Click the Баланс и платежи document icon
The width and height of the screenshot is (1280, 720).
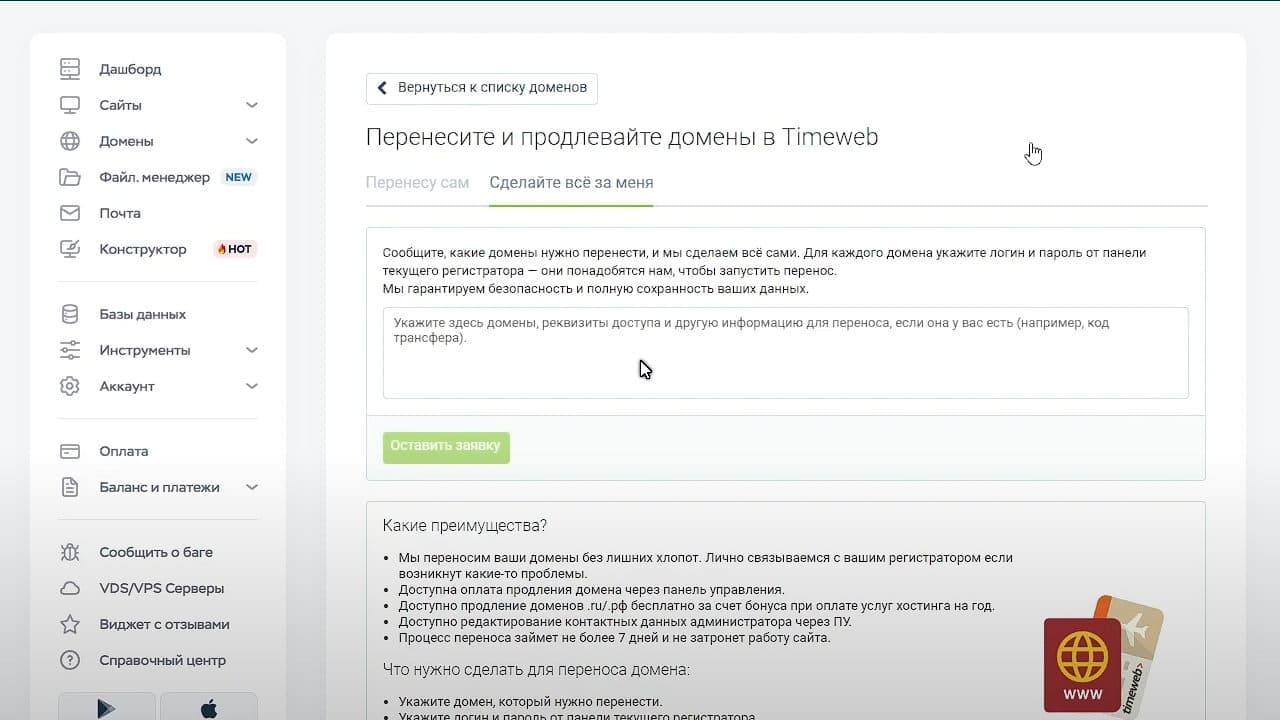pos(70,487)
